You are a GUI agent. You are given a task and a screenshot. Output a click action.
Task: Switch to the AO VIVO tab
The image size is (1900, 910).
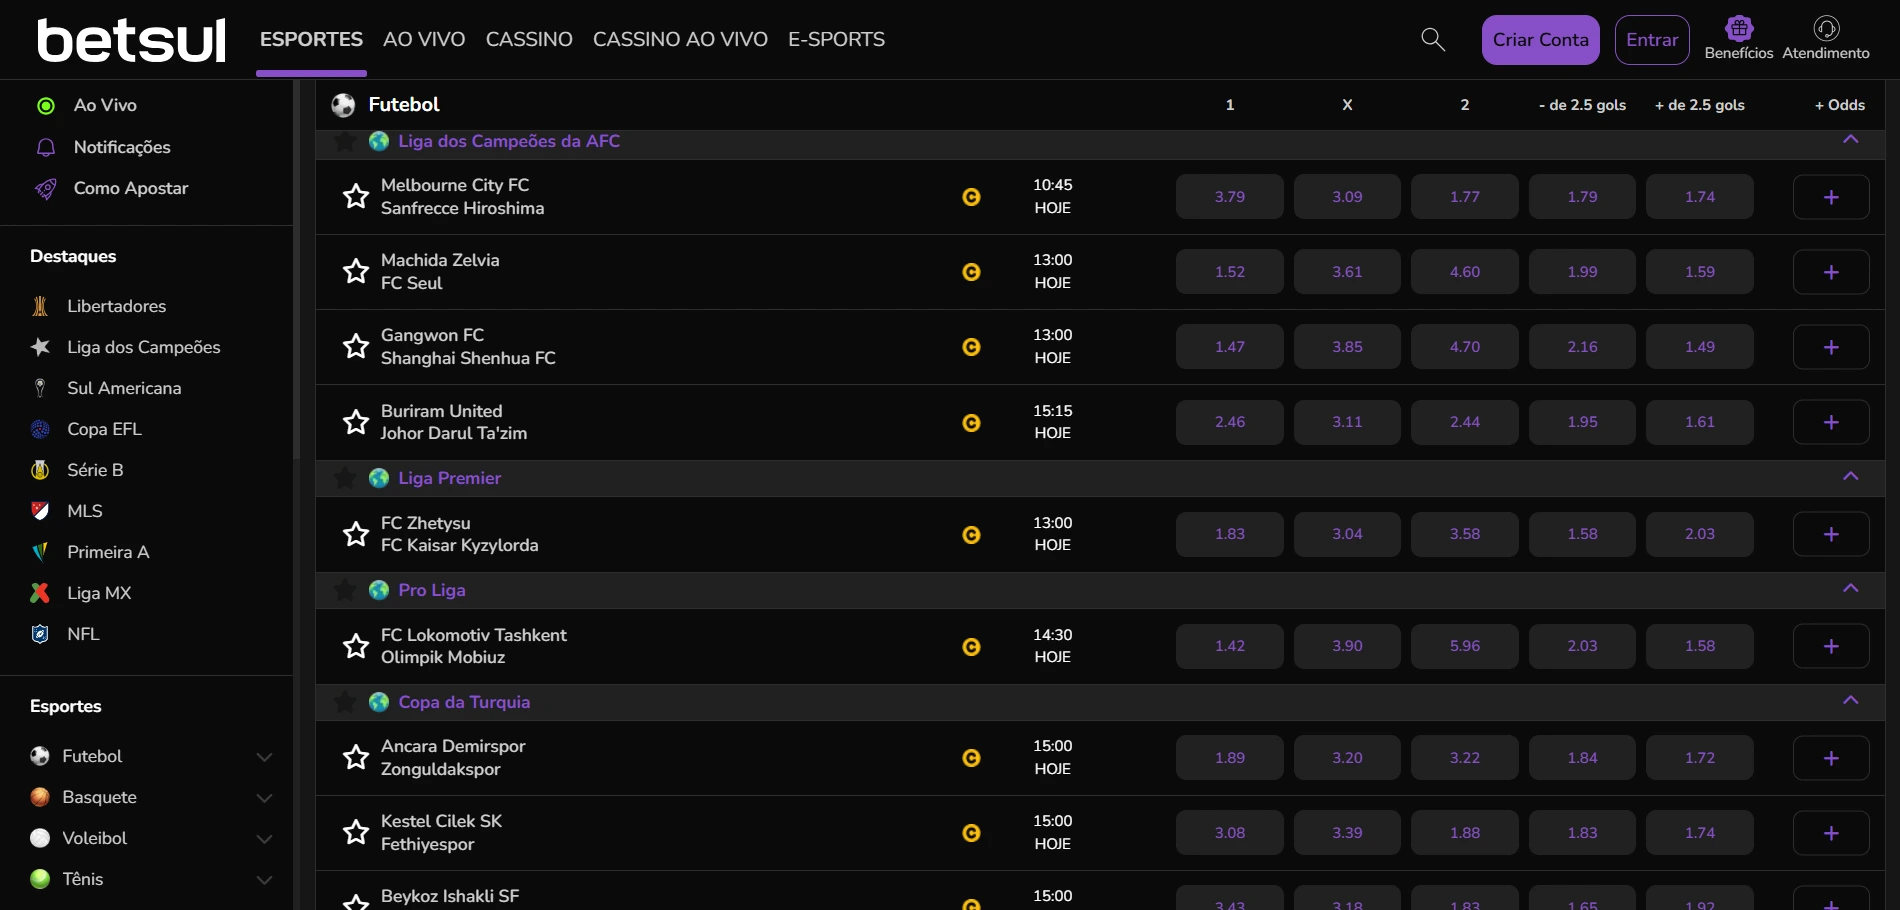424,40
